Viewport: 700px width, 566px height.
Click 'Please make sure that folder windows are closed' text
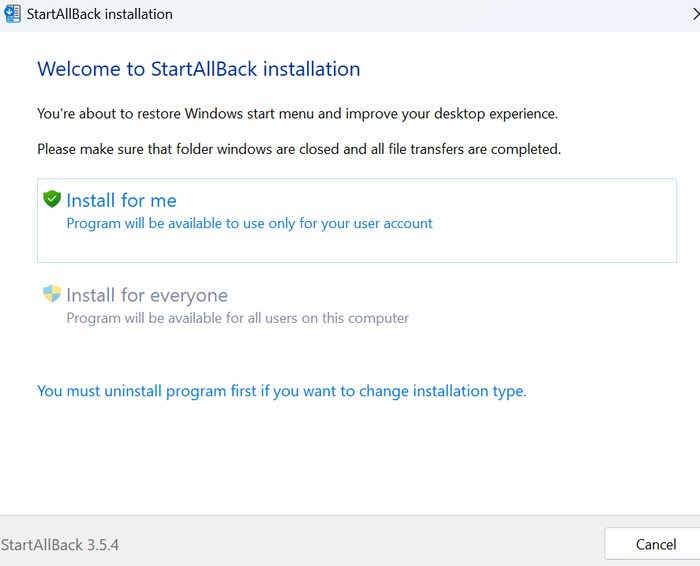pos(299,149)
